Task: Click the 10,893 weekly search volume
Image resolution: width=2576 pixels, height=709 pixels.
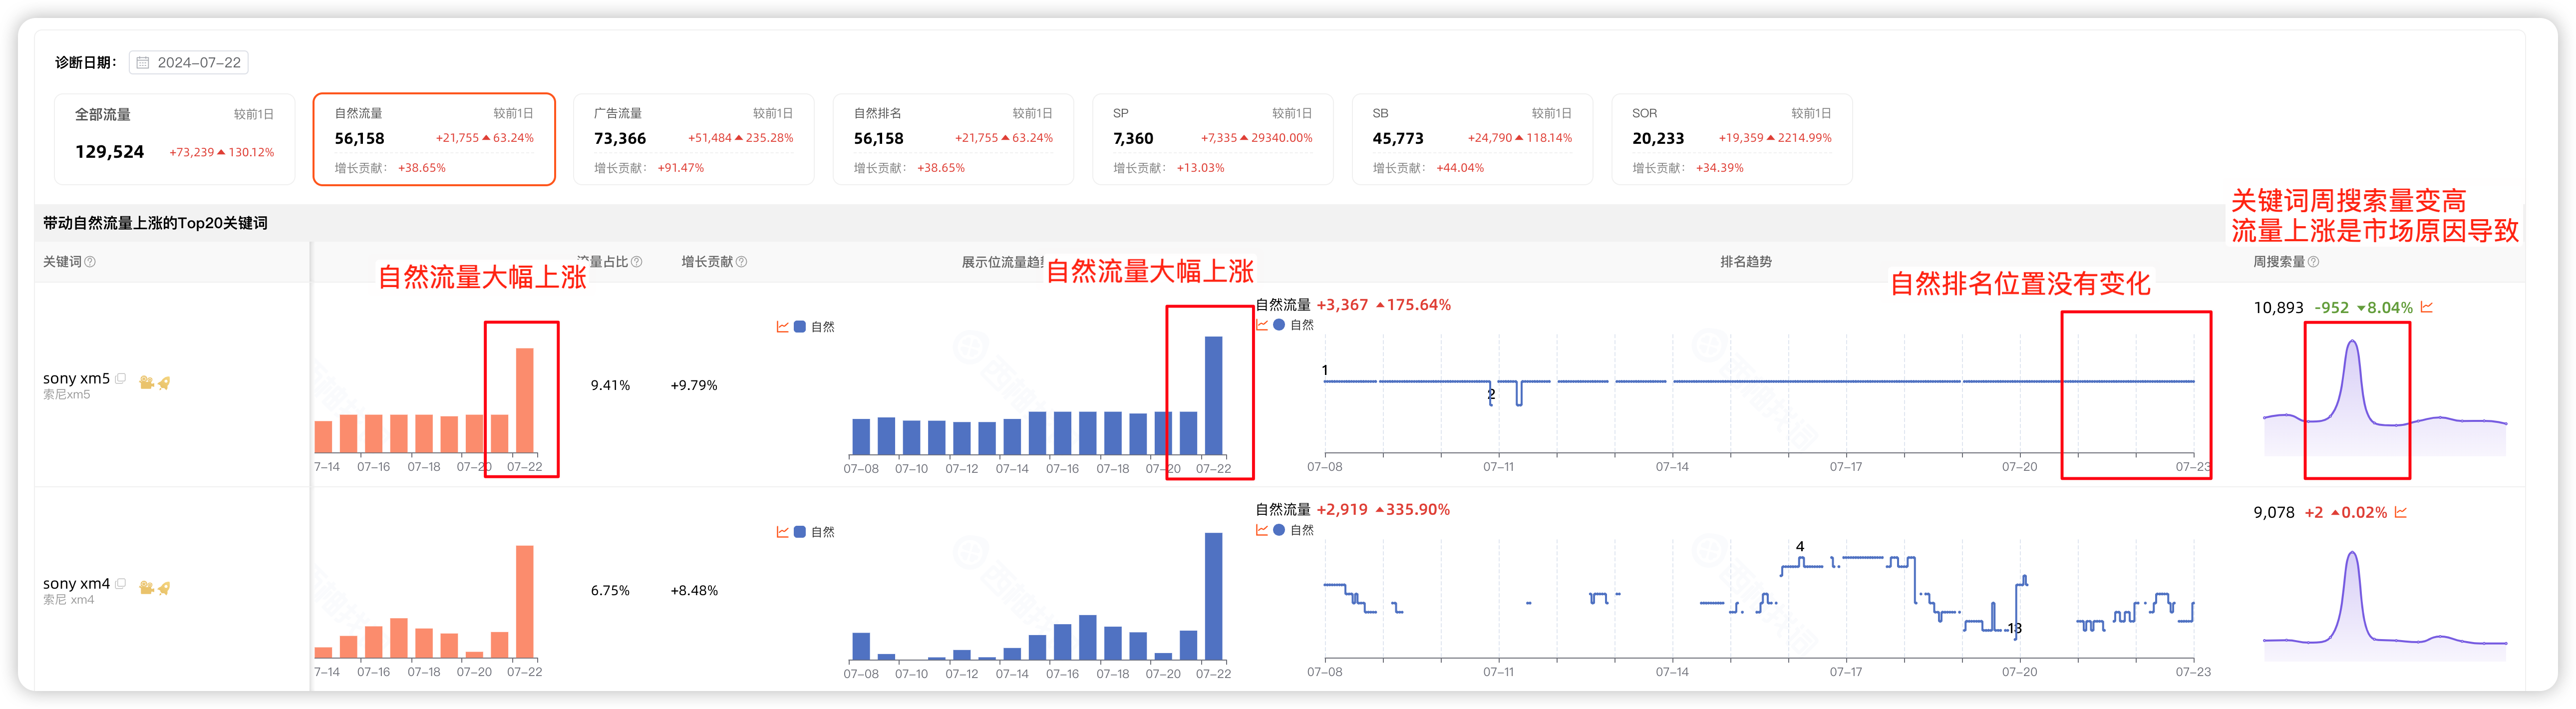Action: coord(2278,308)
